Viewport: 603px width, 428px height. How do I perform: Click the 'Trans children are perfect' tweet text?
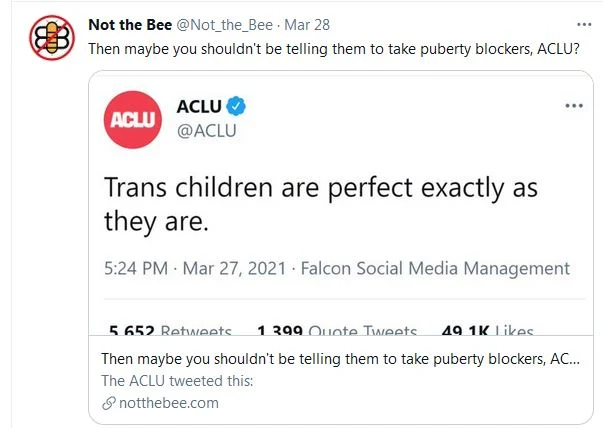(x=320, y=204)
